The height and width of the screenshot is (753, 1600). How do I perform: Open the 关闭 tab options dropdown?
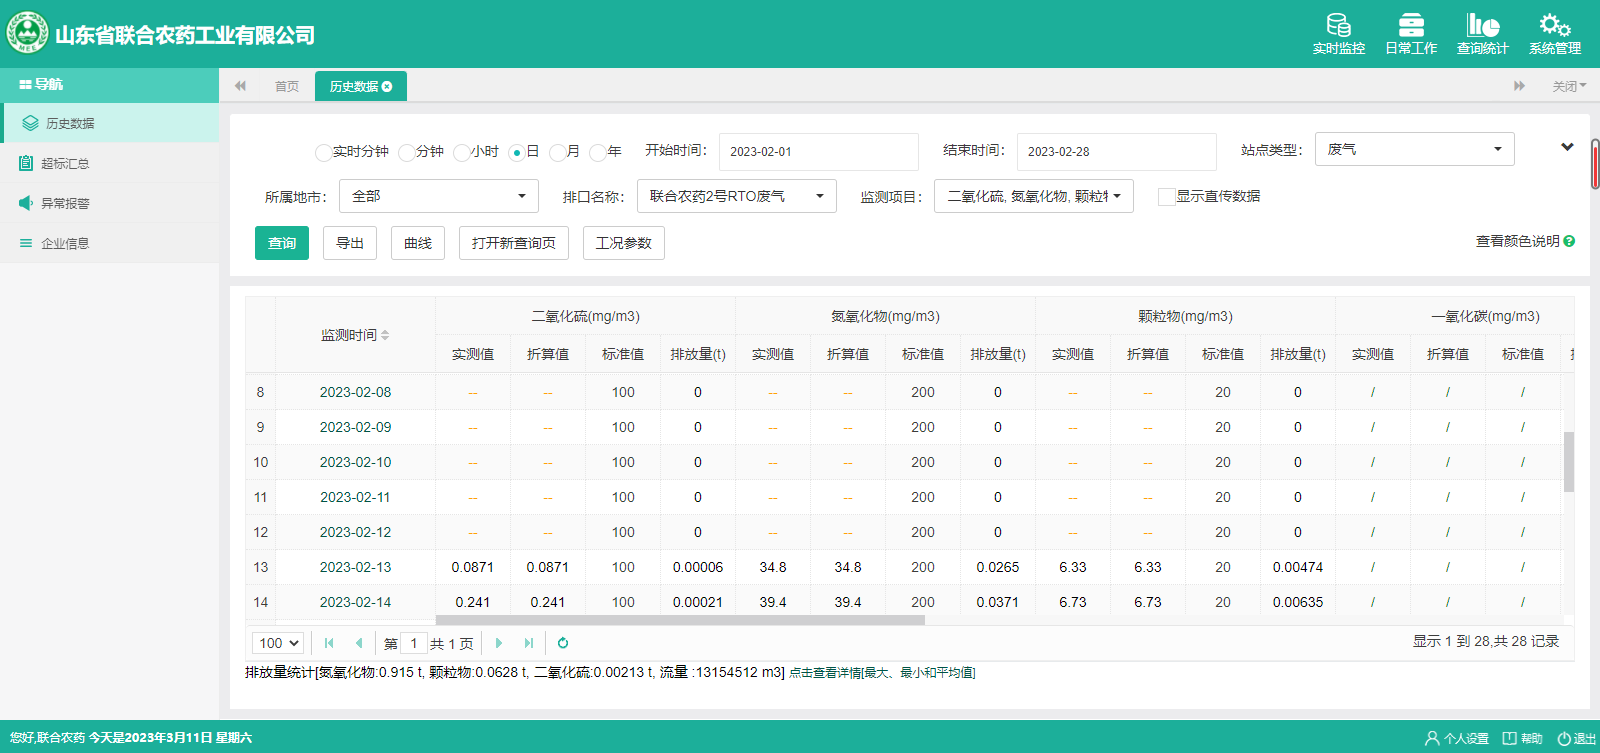click(1569, 86)
